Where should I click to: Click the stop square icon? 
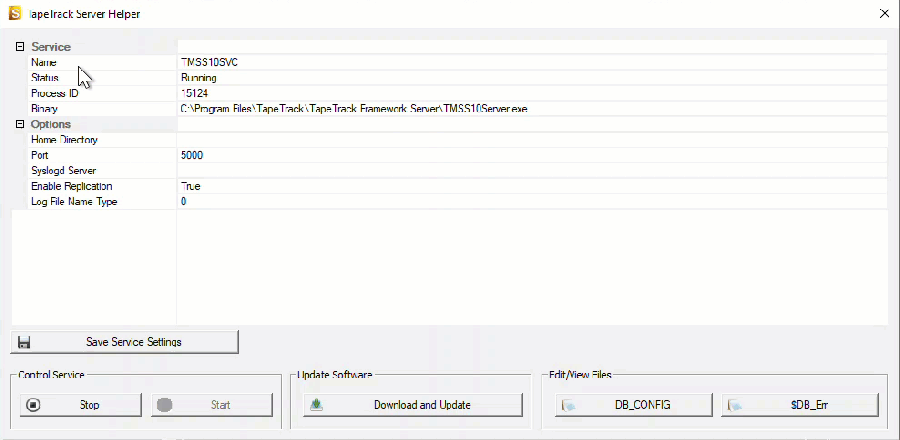coord(33,405)
